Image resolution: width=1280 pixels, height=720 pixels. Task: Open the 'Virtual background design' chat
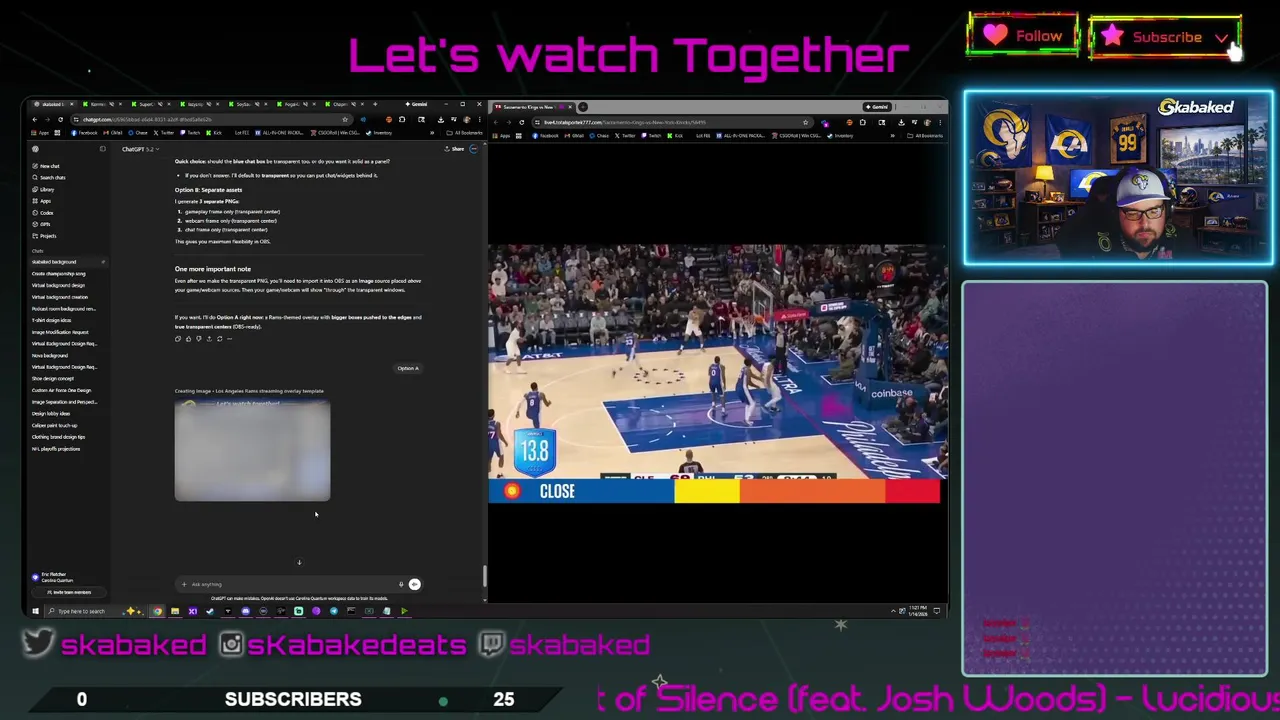pos(58,285)
